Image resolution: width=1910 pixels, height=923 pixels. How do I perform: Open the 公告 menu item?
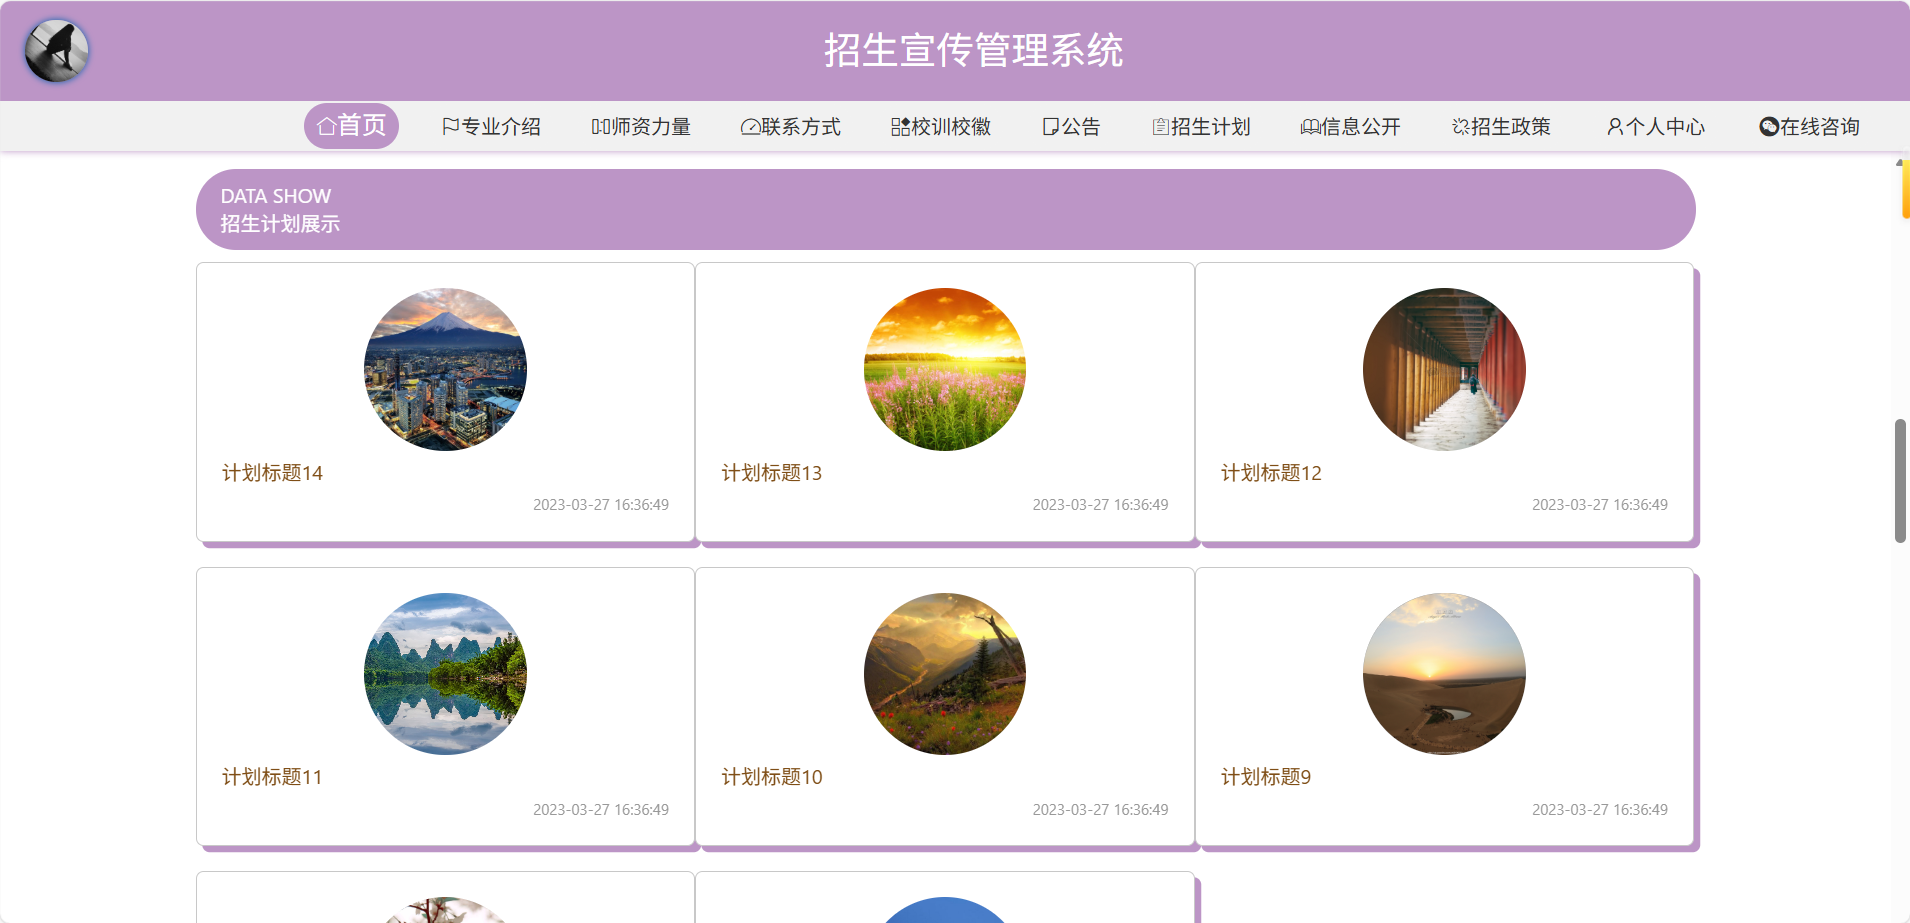pos(1071,127)
